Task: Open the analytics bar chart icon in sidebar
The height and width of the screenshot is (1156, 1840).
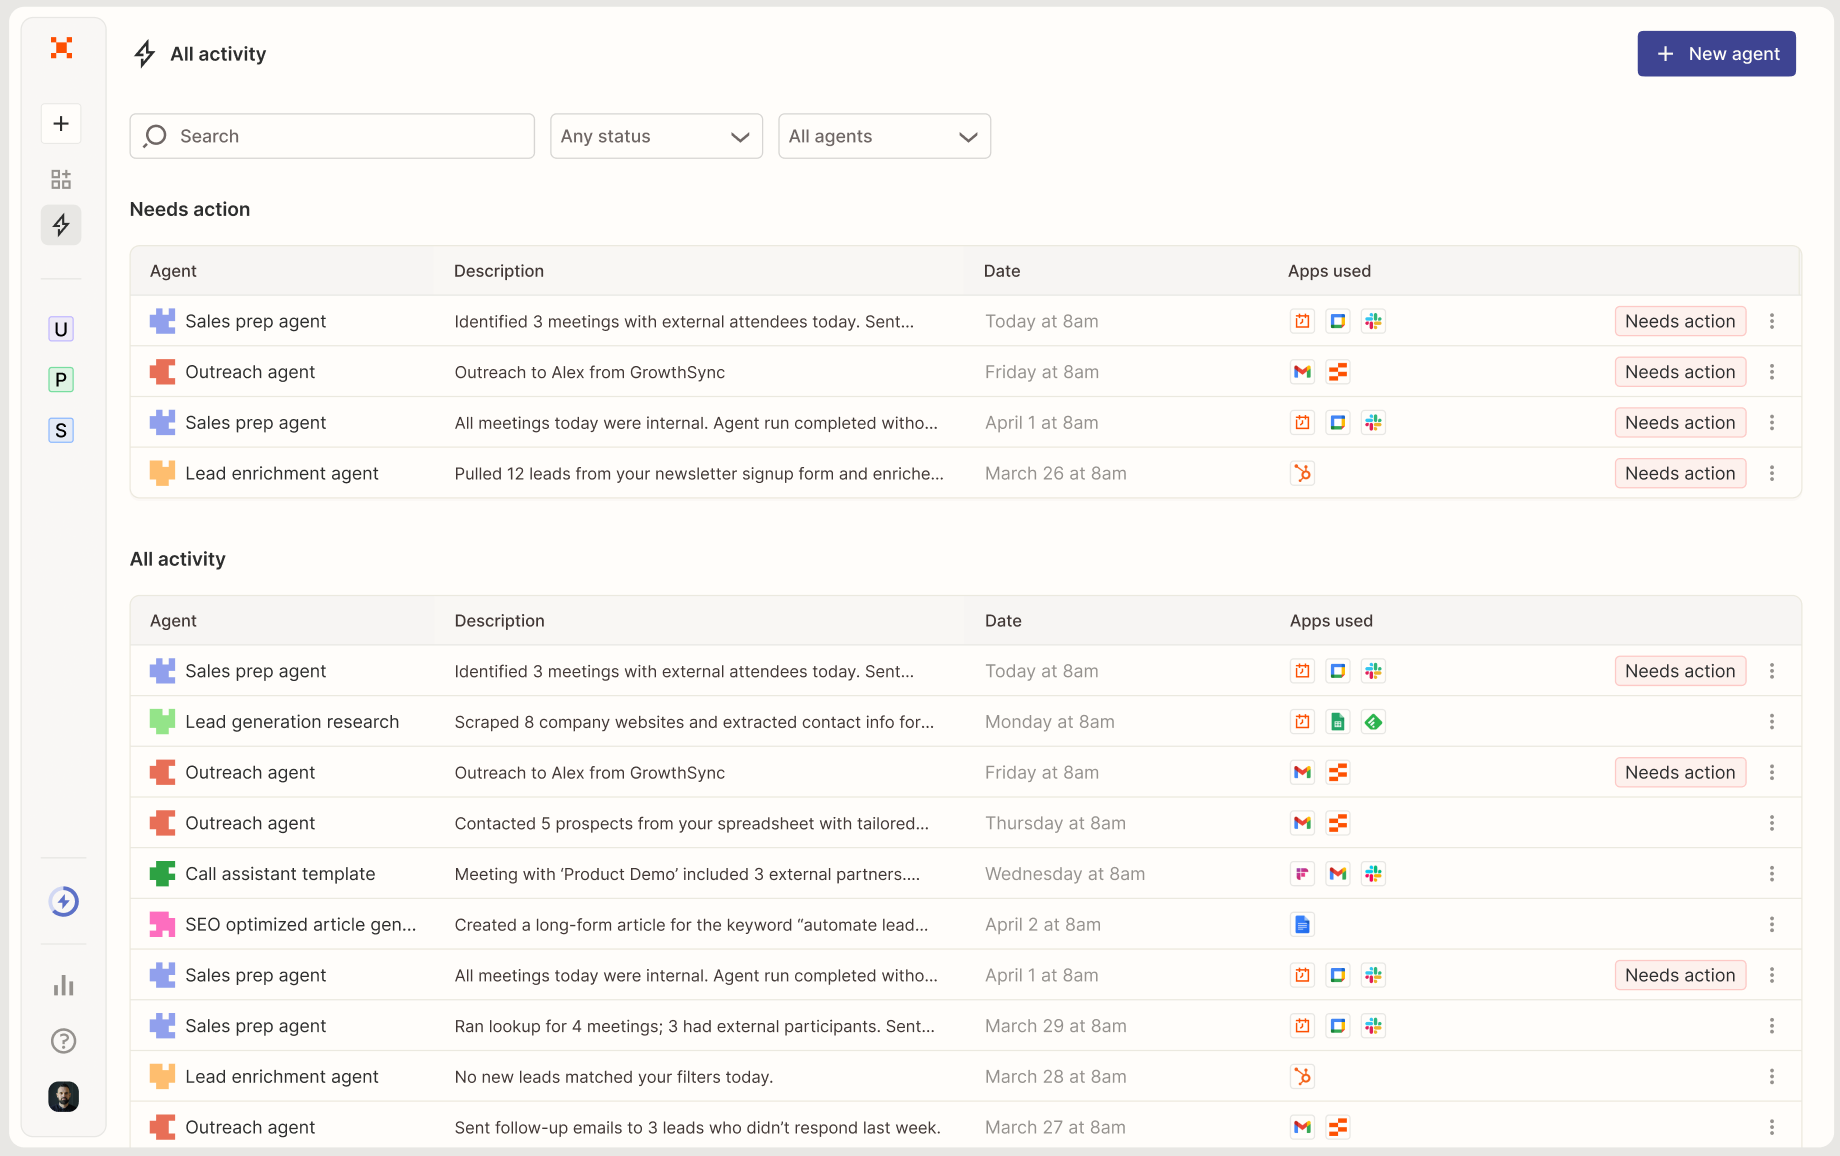Action: click(62, 985)
